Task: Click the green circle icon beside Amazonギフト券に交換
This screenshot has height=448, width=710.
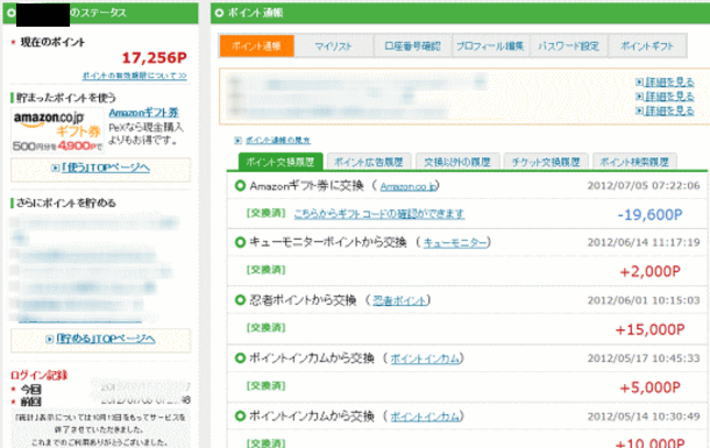Action: (x=240, y=186)
